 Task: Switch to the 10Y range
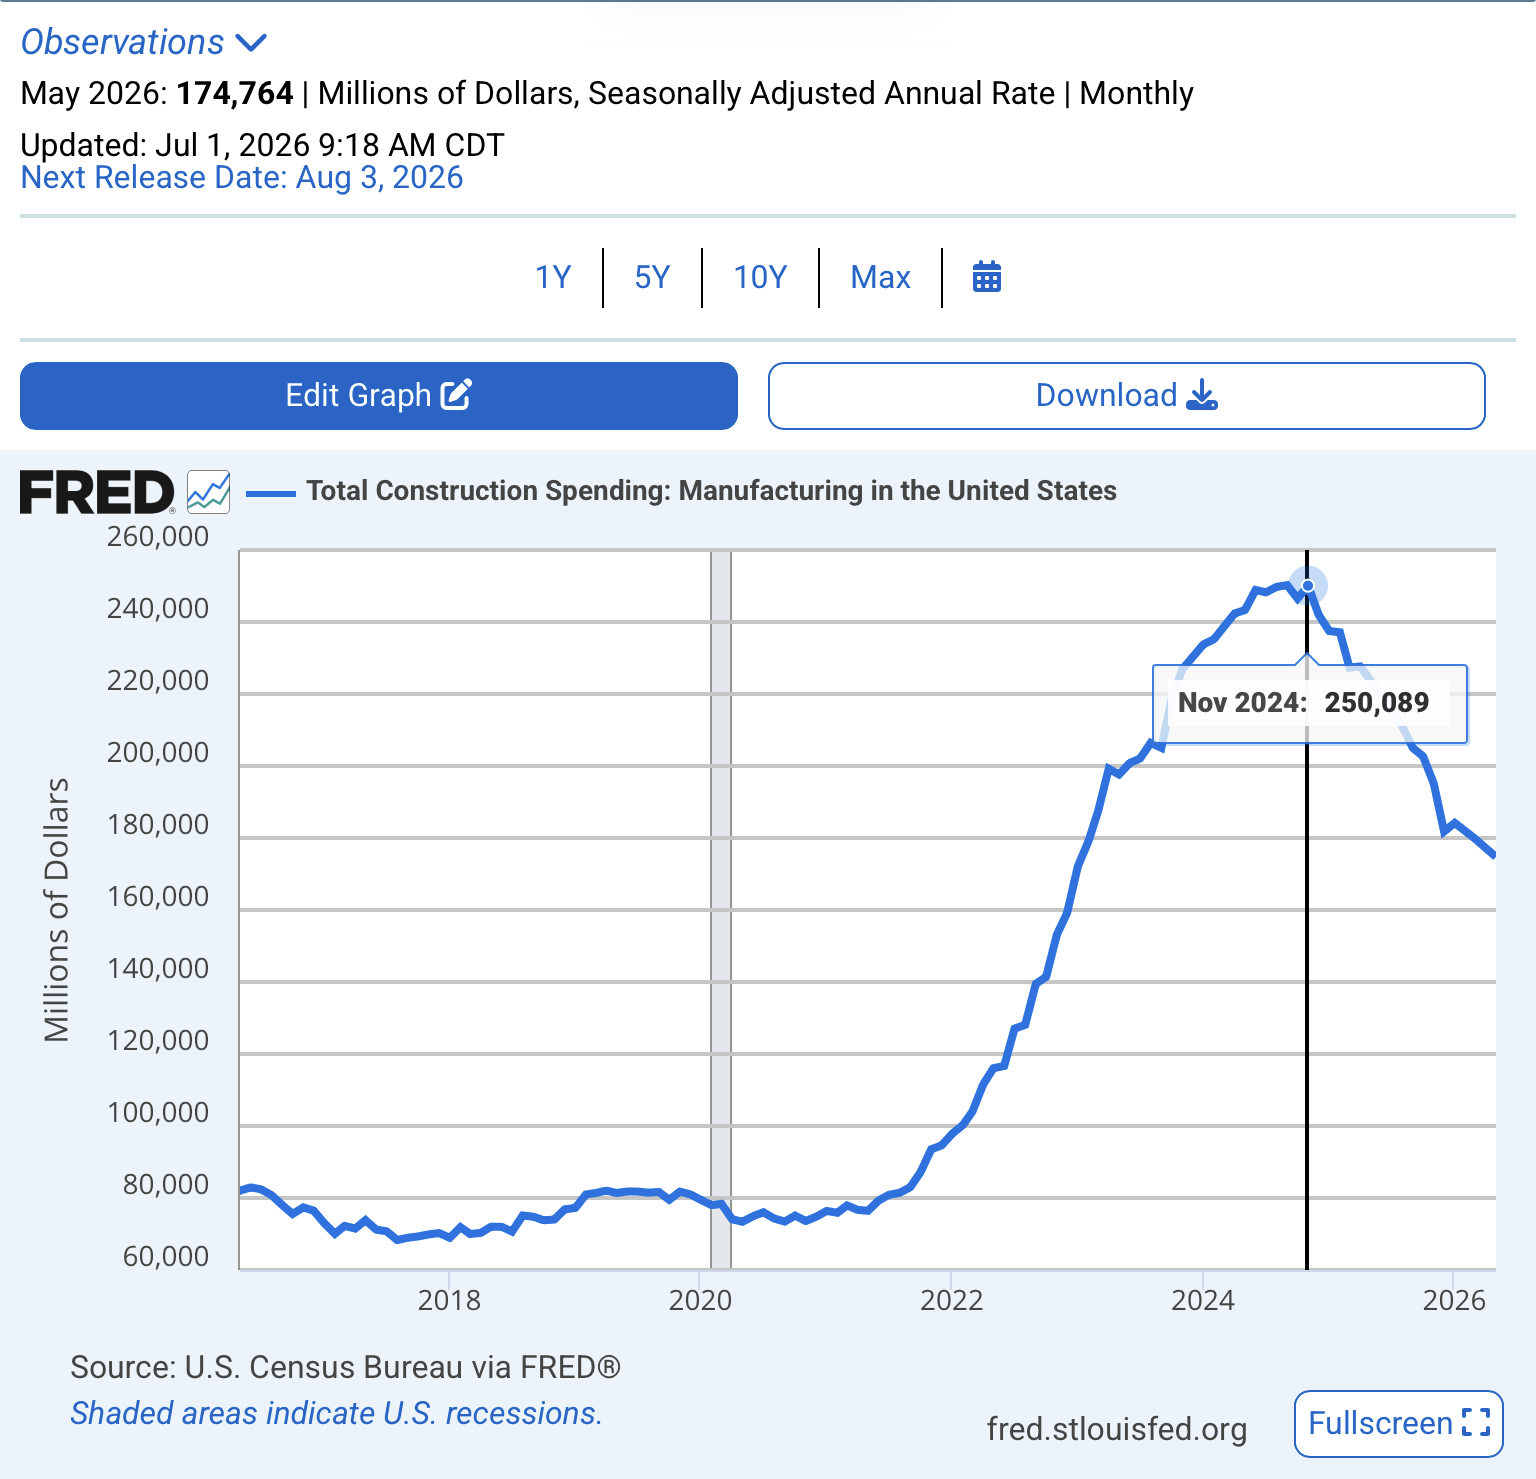(760, 277)
